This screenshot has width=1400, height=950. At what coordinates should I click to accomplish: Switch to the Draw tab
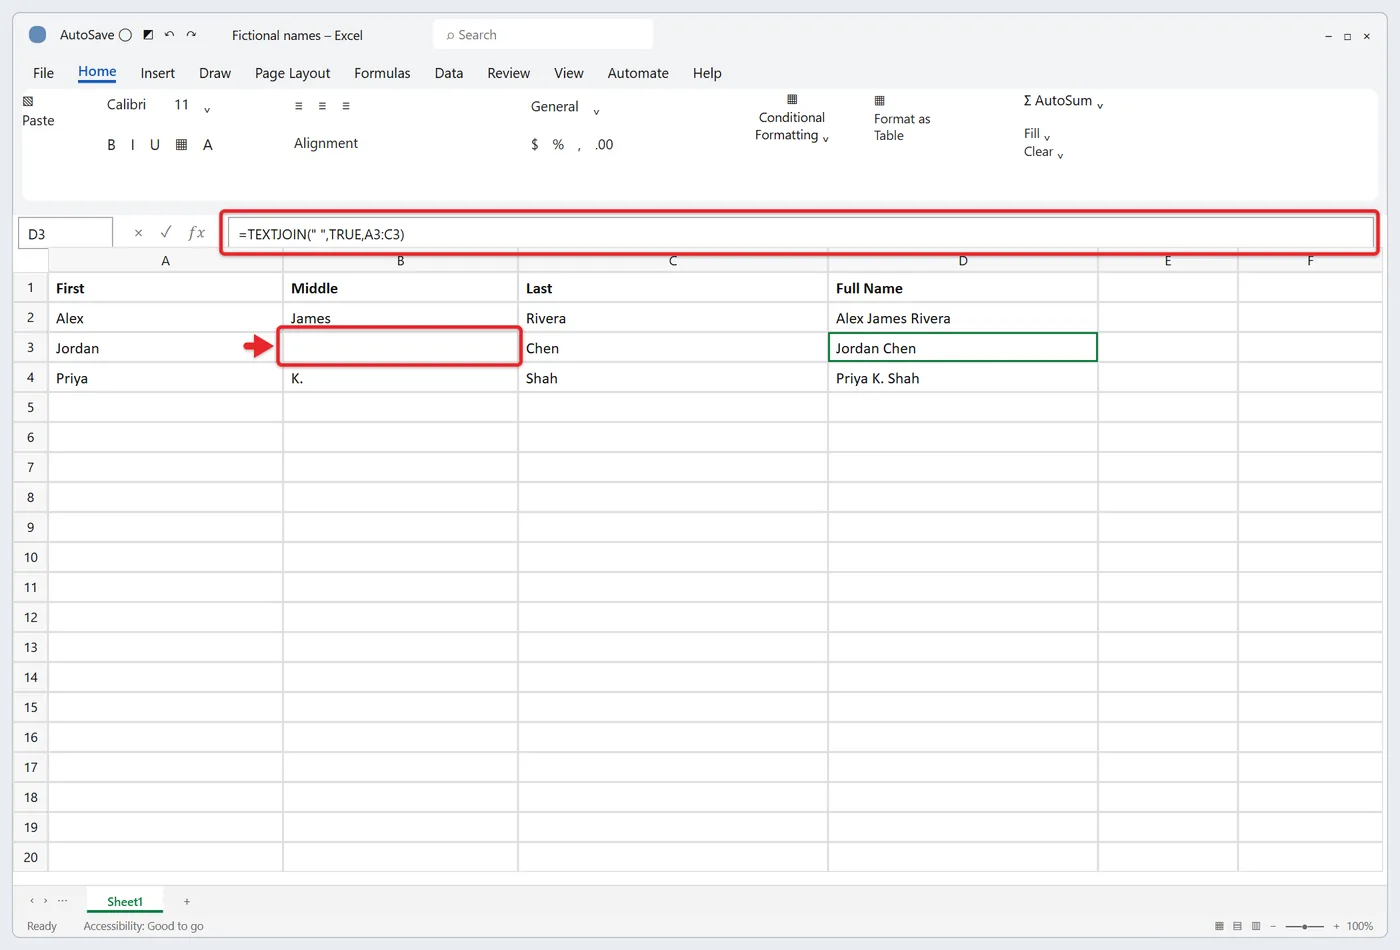pyautogui.click(x=215, y=73)
